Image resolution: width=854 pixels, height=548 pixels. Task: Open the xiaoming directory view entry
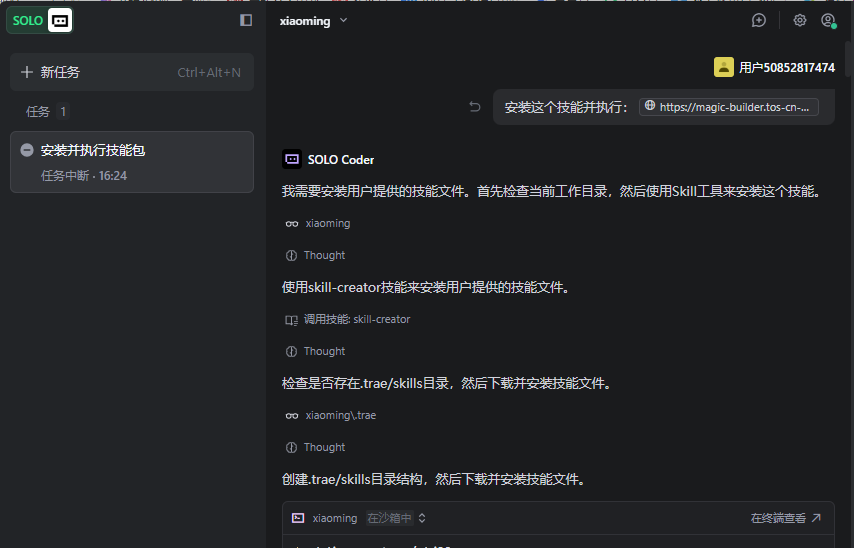click(318, 223)
